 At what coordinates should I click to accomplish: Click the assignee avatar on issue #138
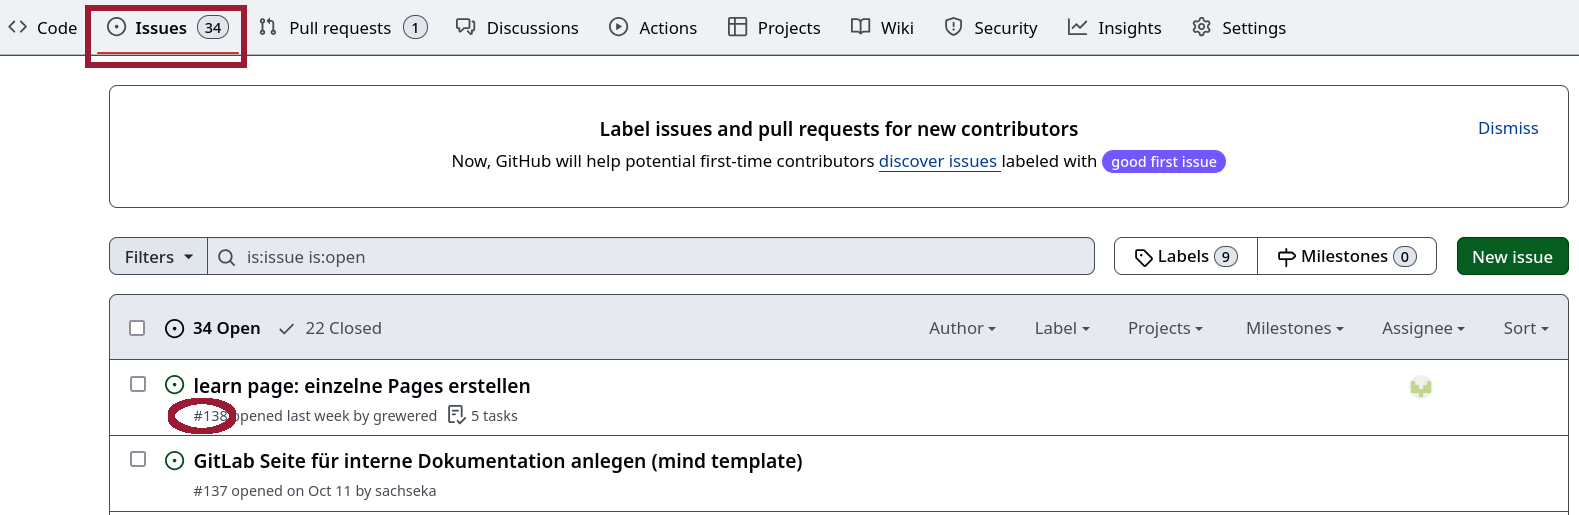1421,387
